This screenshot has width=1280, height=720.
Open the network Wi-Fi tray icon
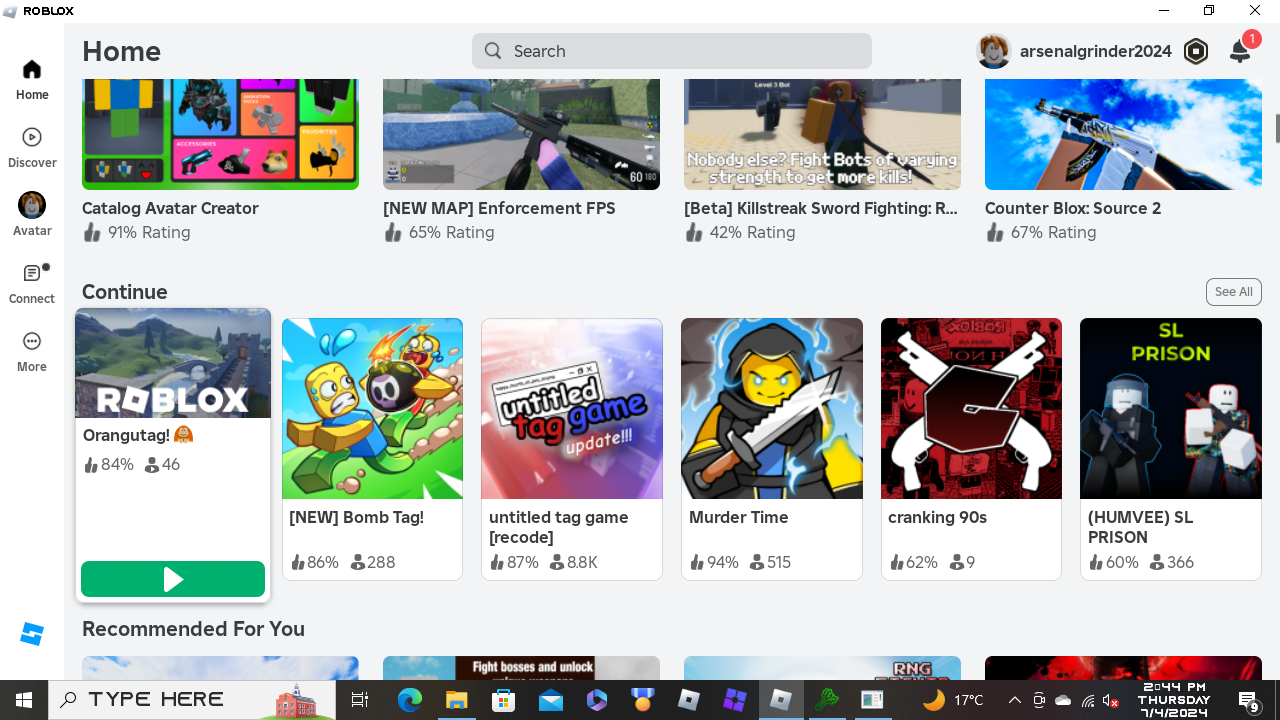point(1088,700)
